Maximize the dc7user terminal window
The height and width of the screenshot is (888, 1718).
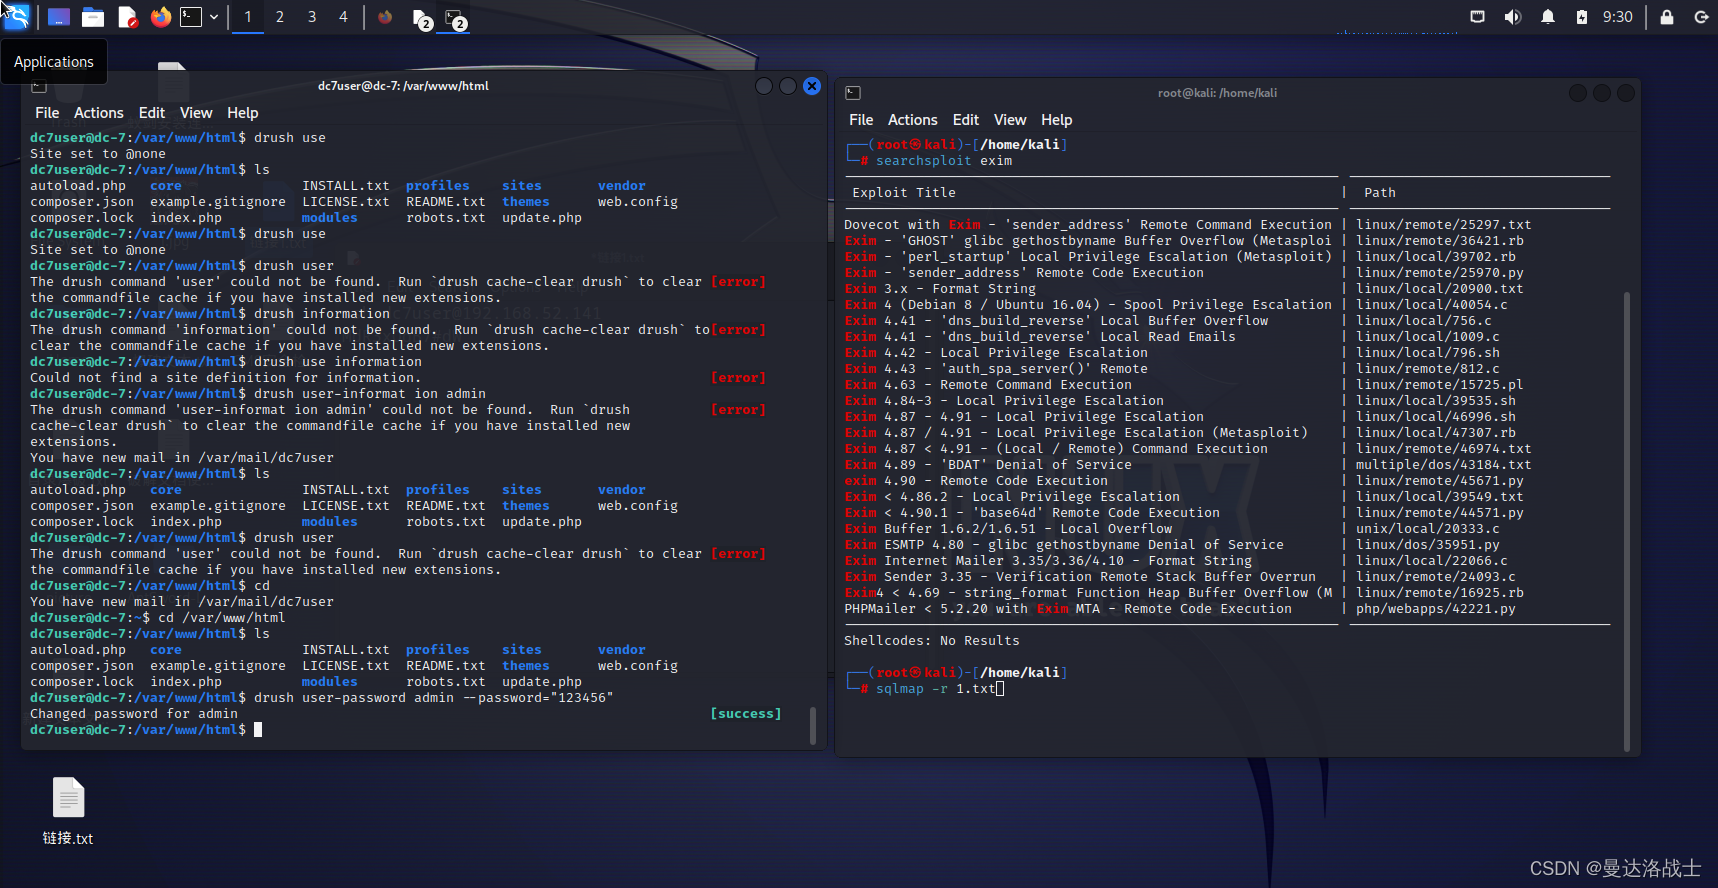point(788,86)
